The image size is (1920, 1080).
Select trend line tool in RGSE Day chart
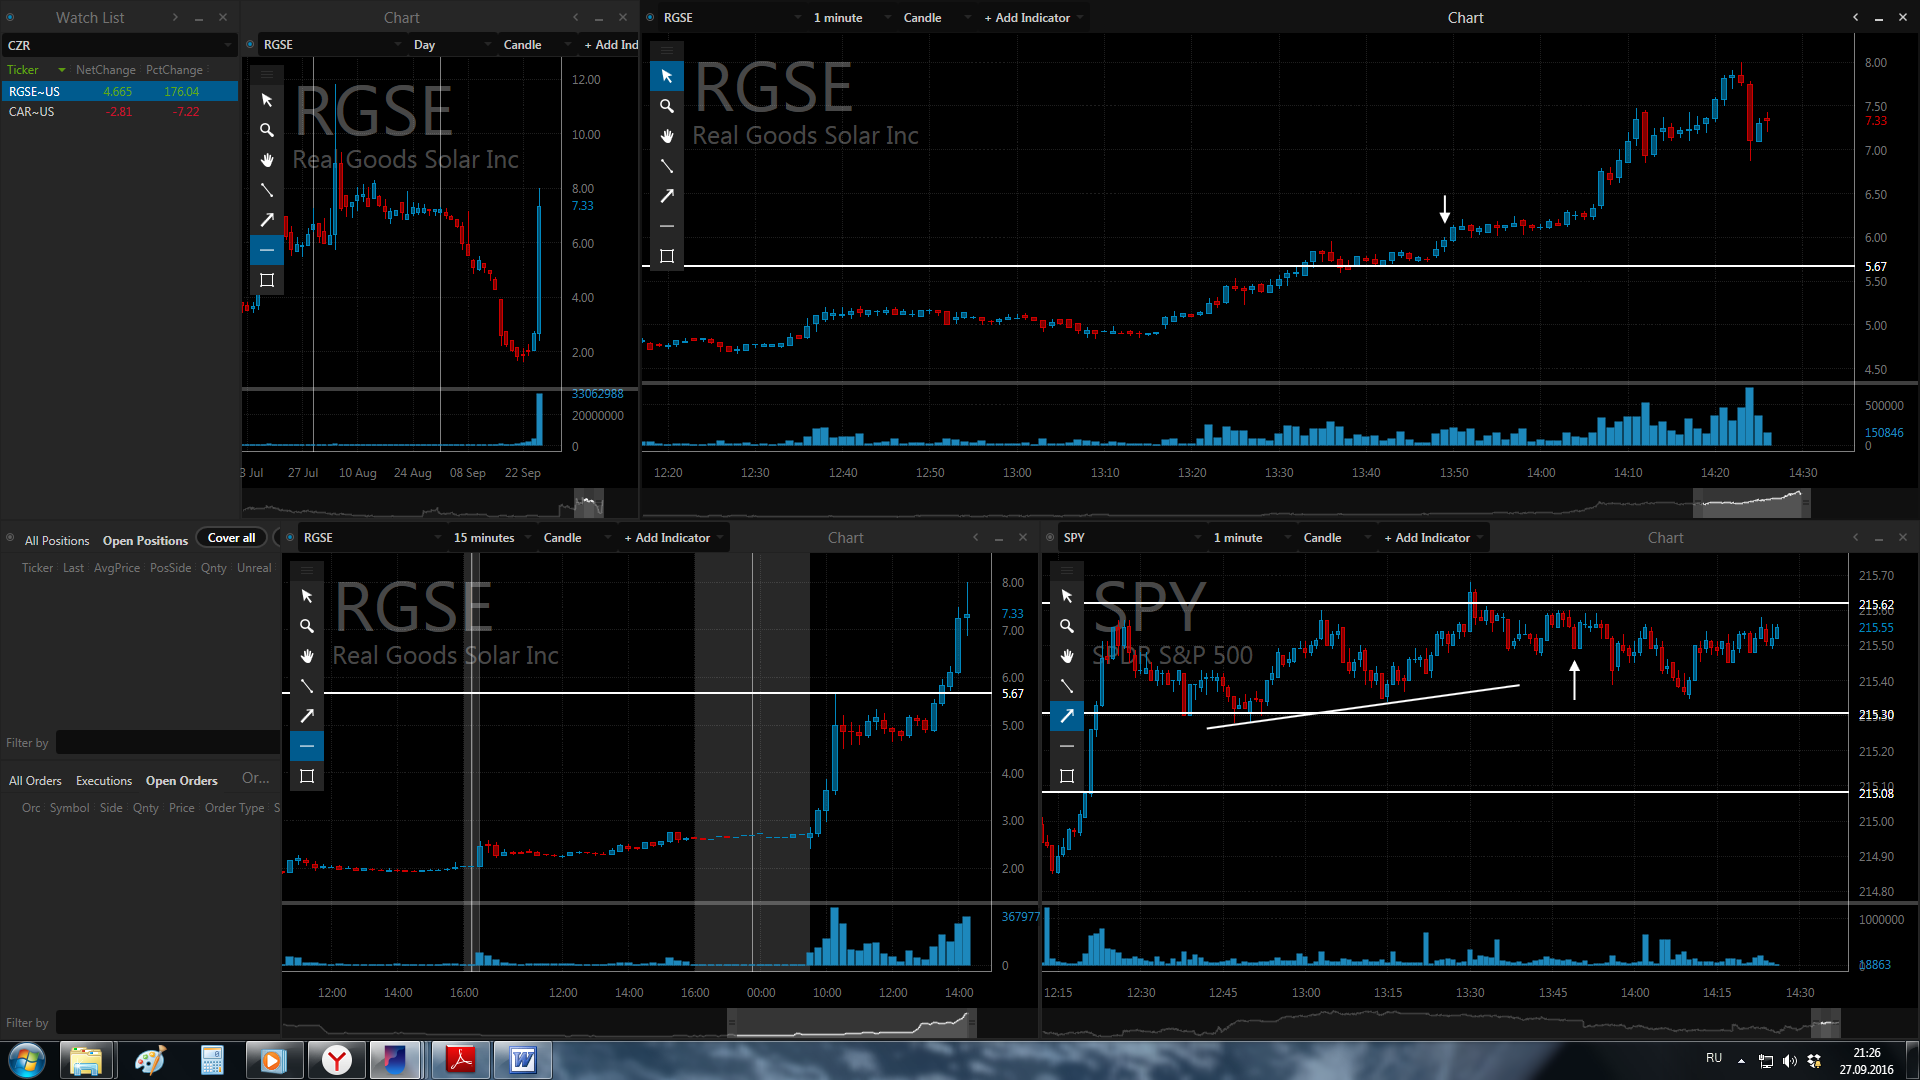tap(267, 190)
